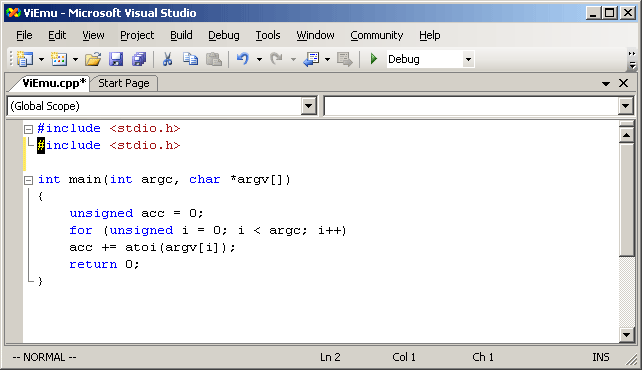Click the Navigate Backward icon
This screenshot has height=370, width=642.
(311, 59)
